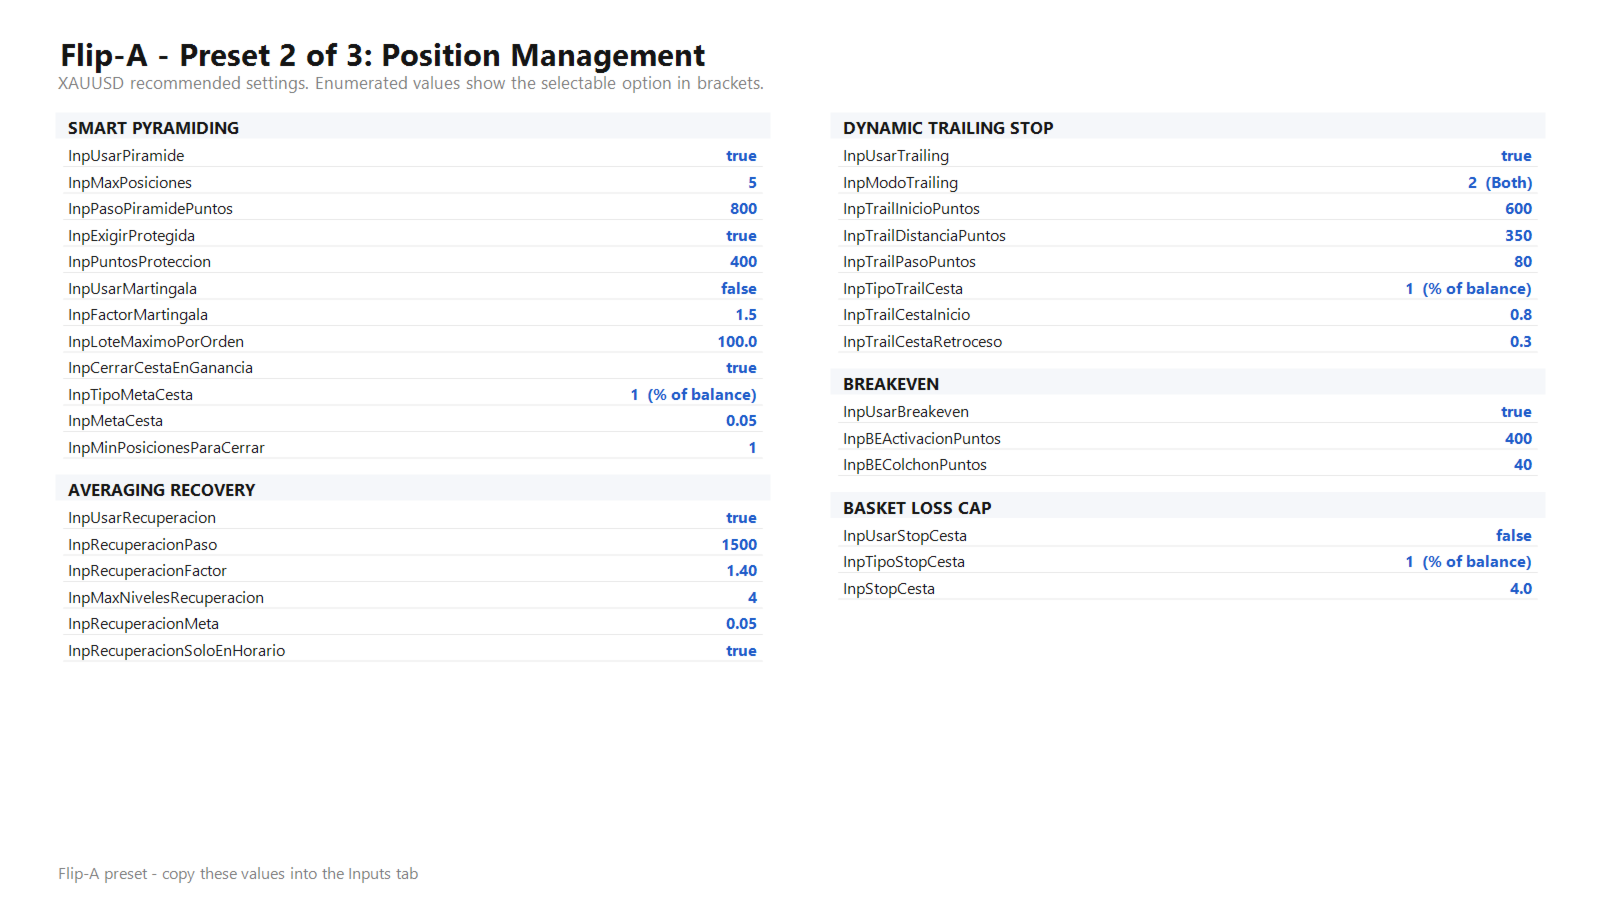The image size is (1600, 900).
Task: Select the InpBEColchonPuntos value 40
Action: (x=1523, y=465)
